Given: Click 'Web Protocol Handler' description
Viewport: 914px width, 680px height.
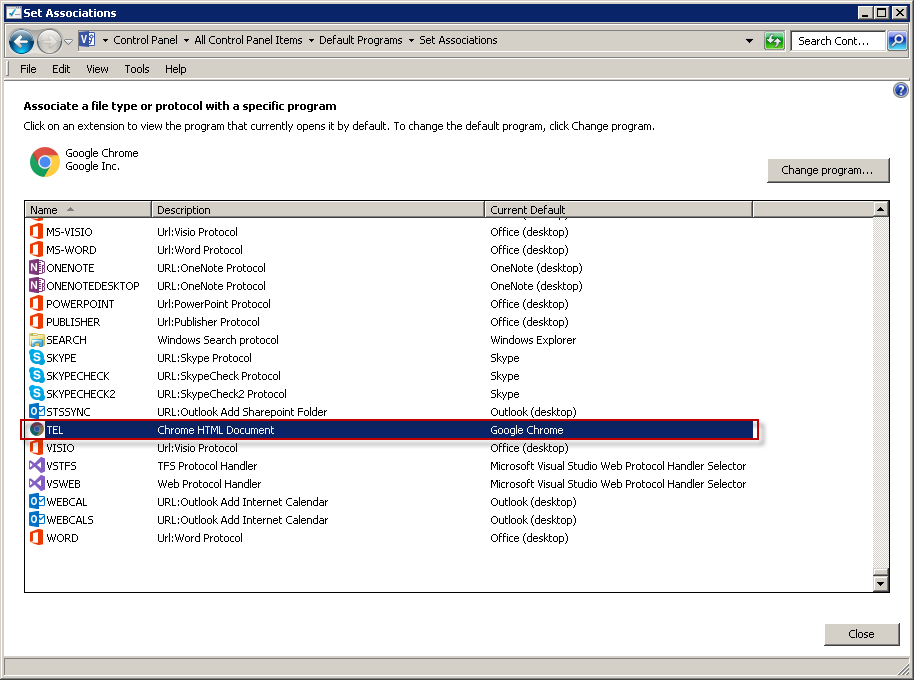Looking at the screenshot, I should point(209,484).
